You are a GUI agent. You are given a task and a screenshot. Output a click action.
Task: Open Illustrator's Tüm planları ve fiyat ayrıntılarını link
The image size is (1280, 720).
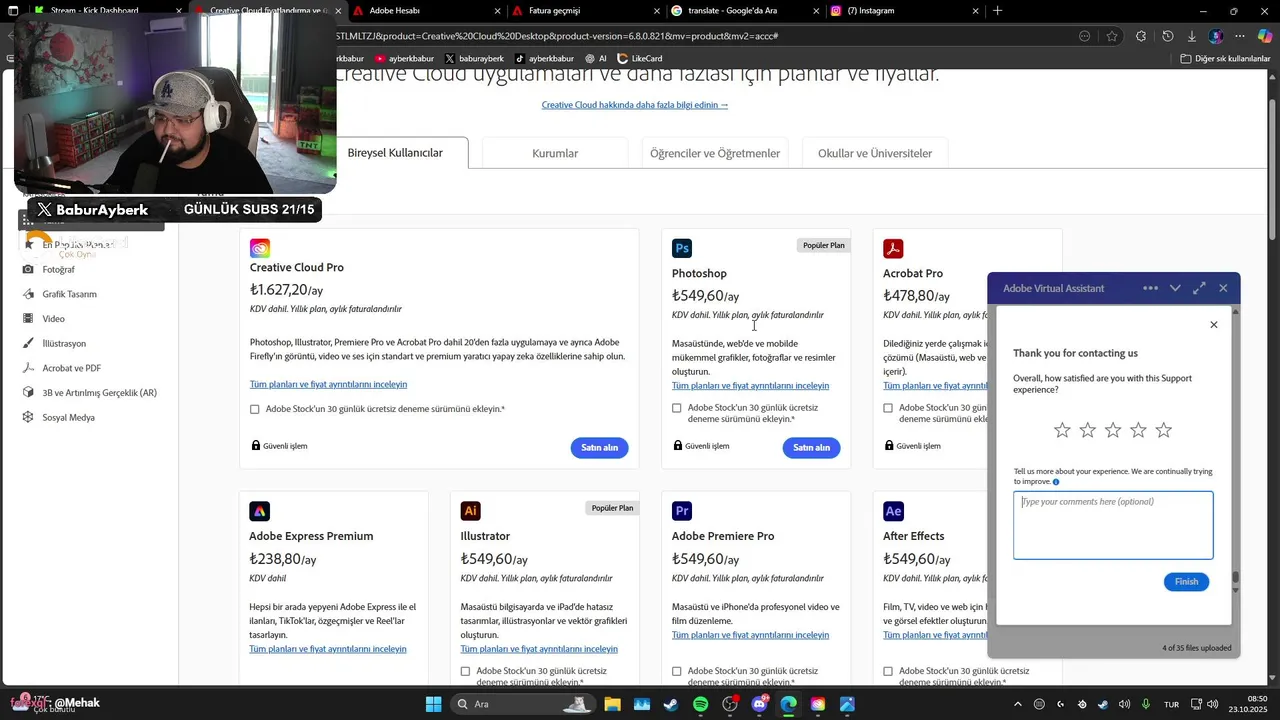(x=539, y=649)
